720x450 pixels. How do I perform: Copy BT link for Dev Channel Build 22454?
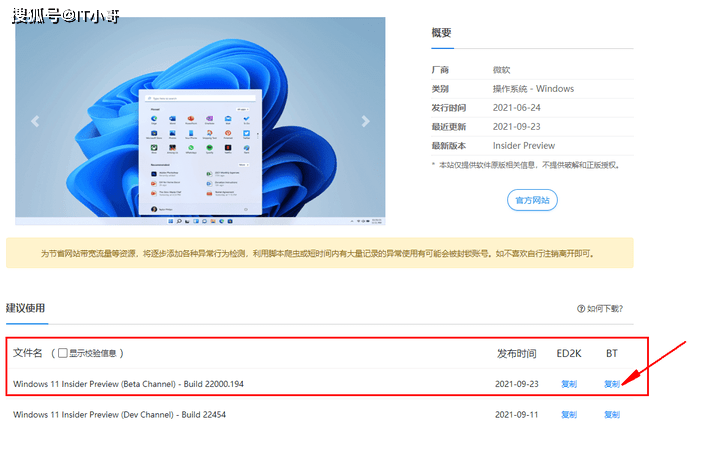click(612, 415)
